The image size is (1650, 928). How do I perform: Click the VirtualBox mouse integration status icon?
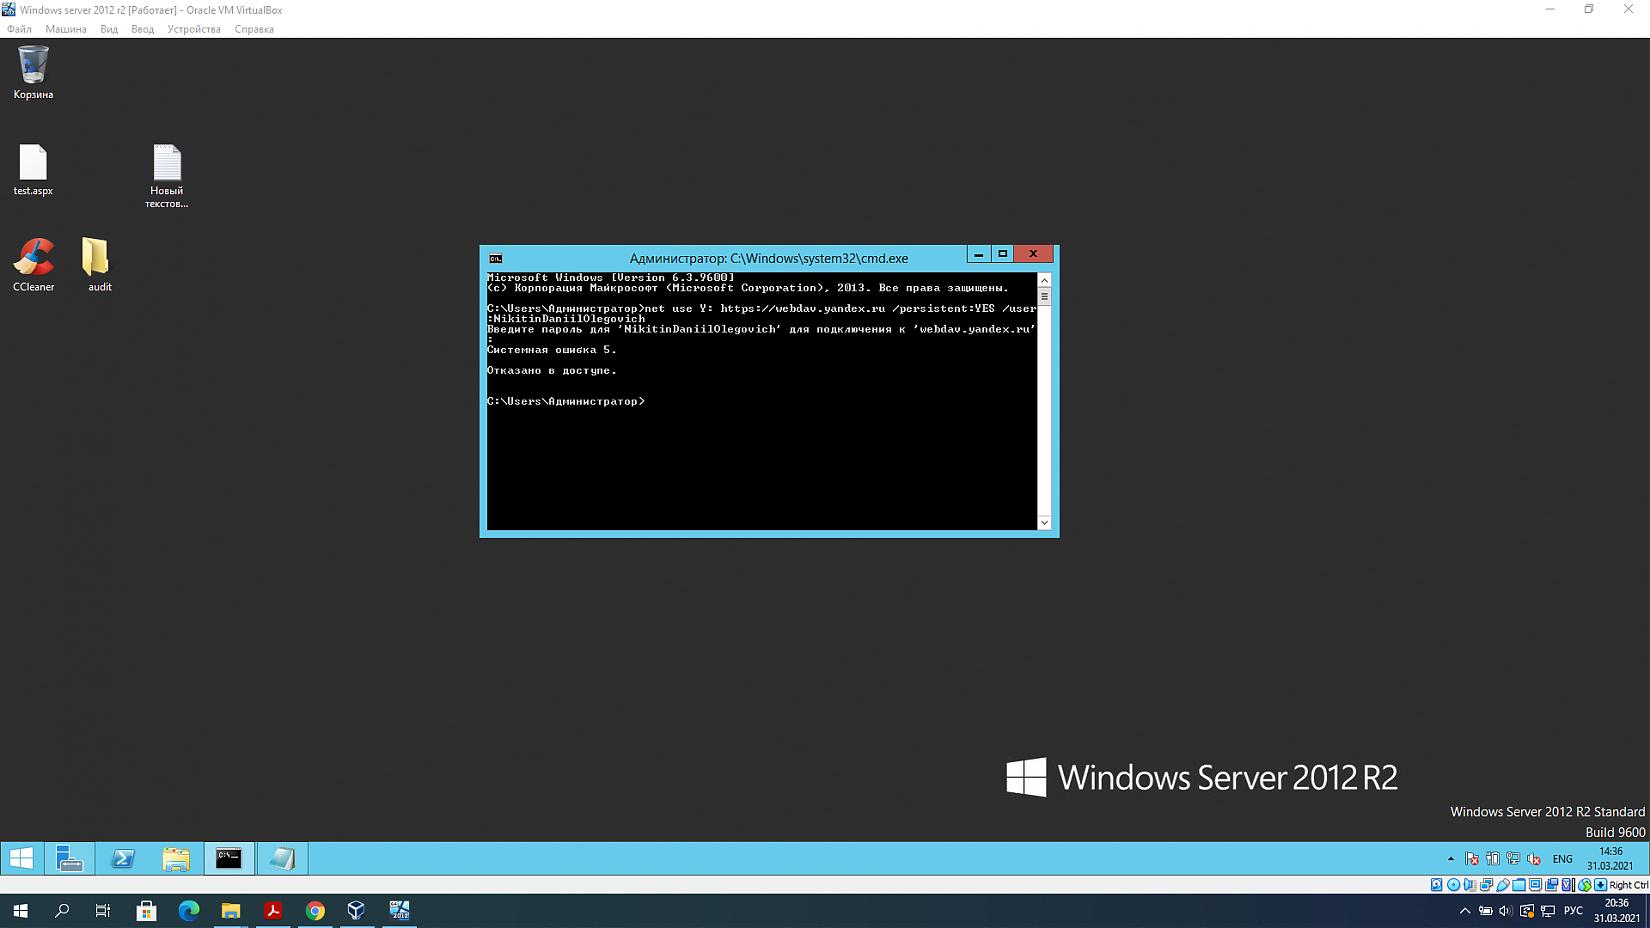point(1585,885)
